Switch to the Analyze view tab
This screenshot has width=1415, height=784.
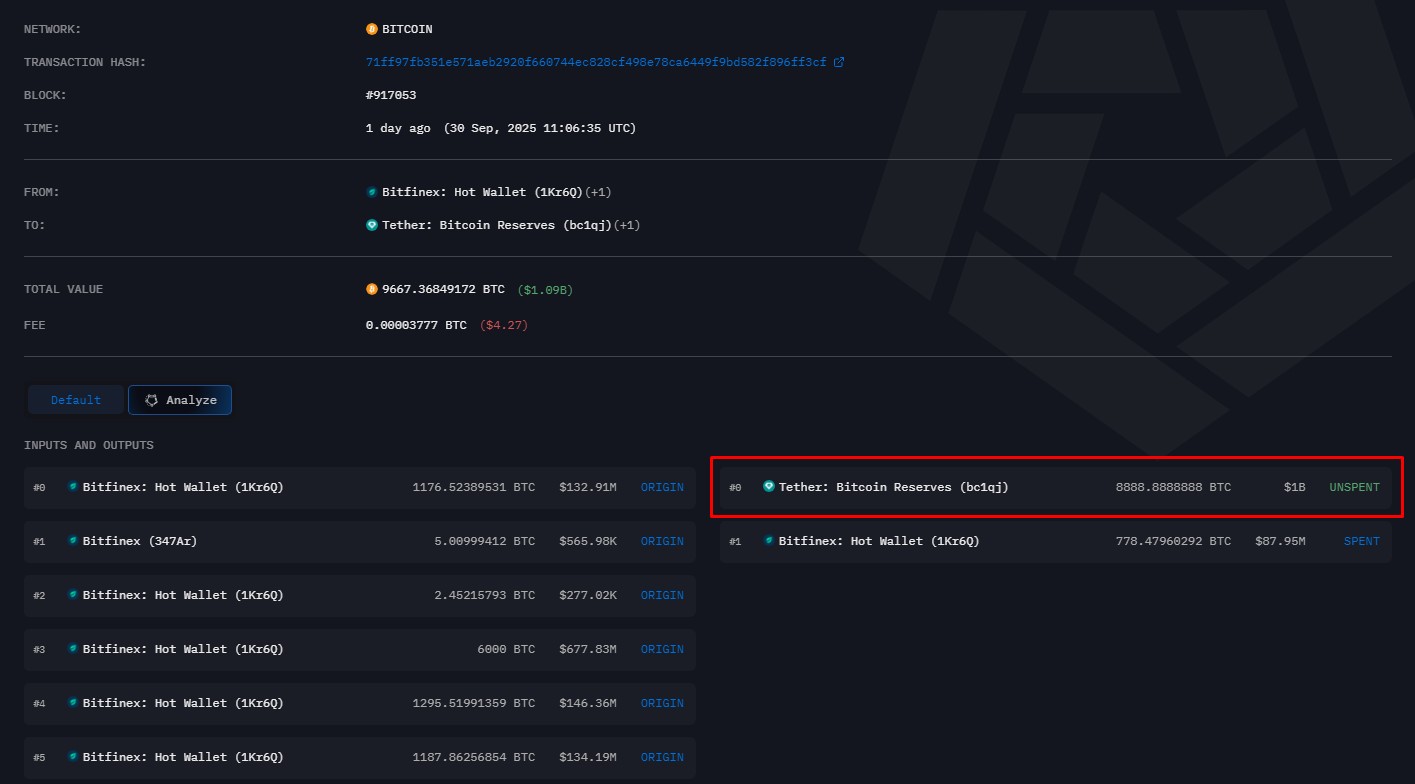(180, 400)
